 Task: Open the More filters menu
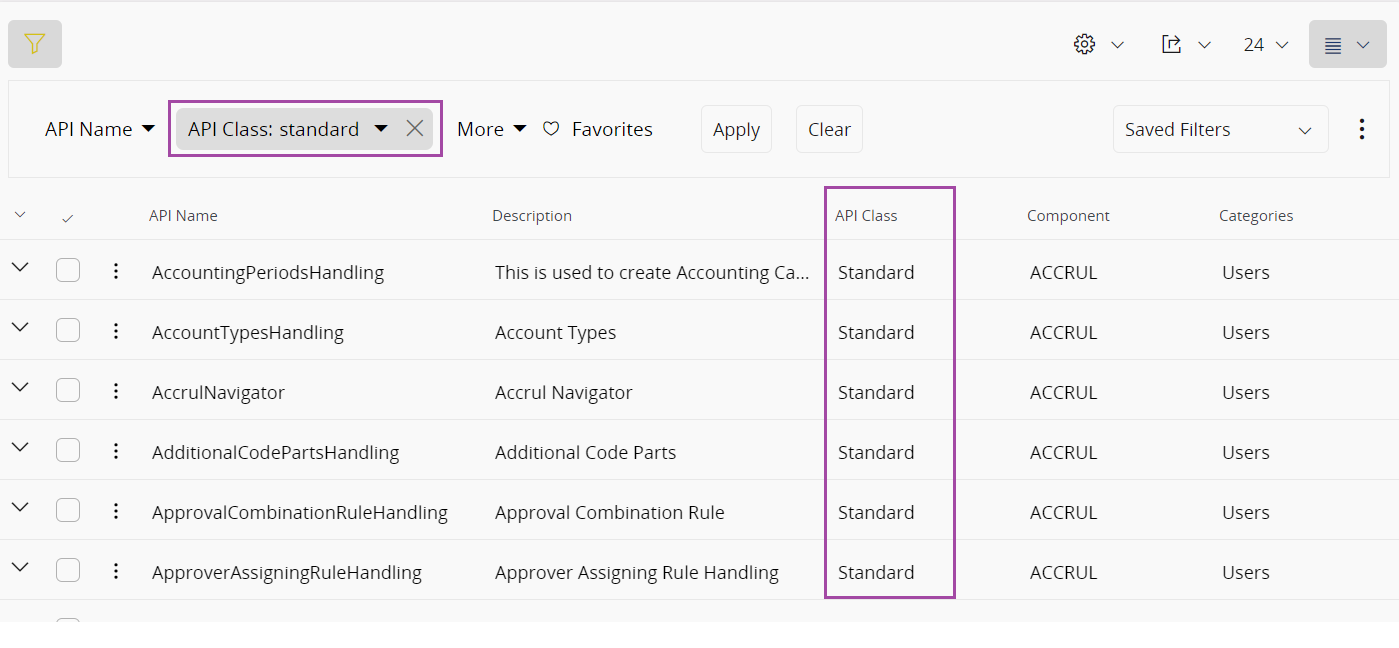pos(491,129)
